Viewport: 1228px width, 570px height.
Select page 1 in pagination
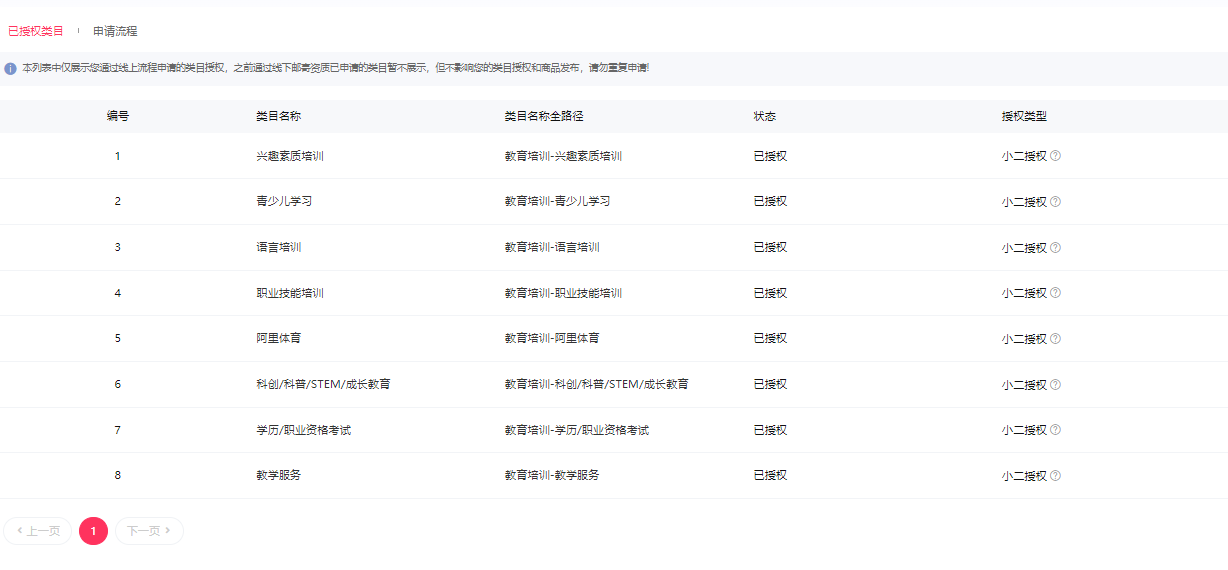pos(93,531)
